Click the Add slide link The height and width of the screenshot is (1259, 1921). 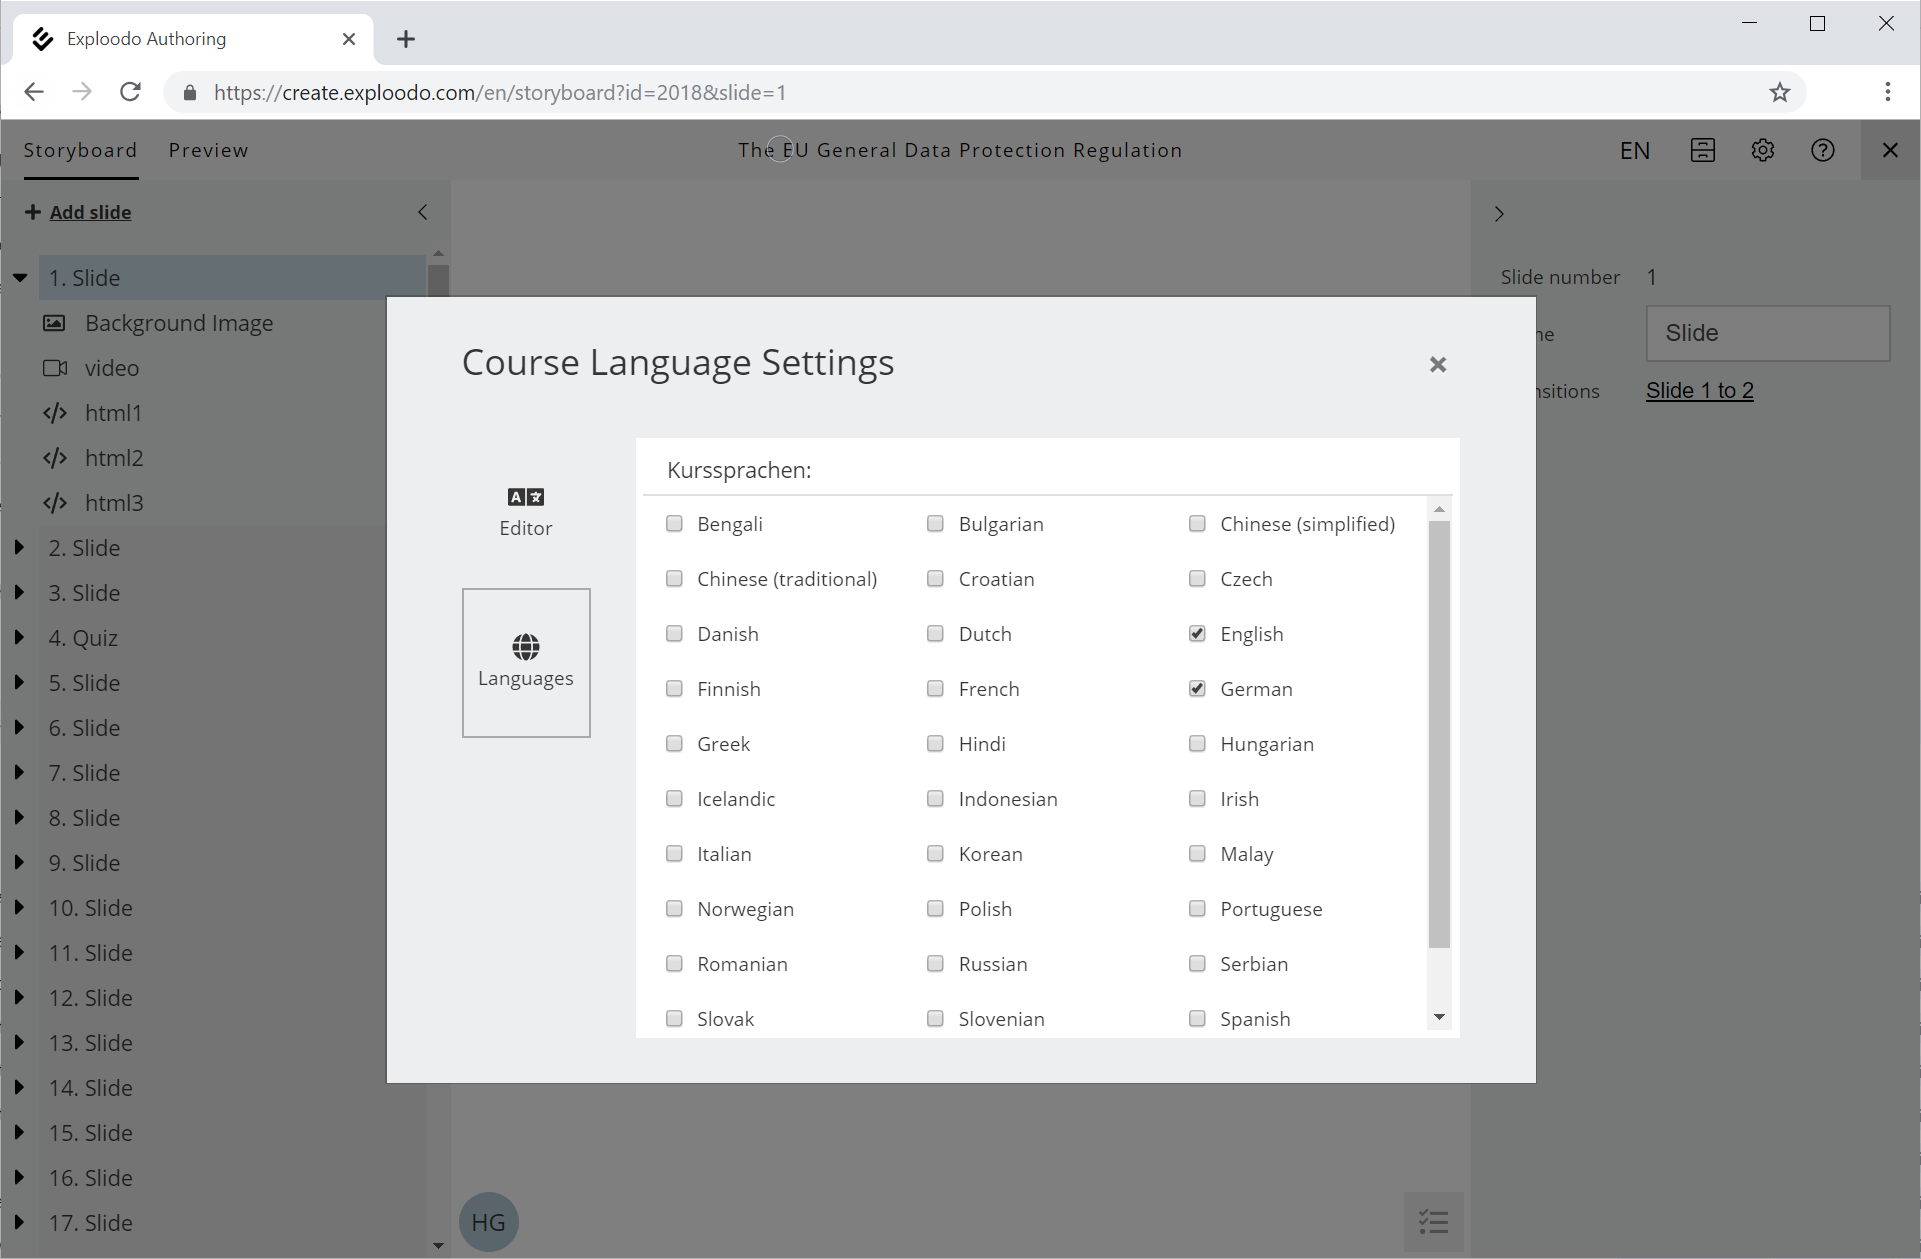pos(90,212)
